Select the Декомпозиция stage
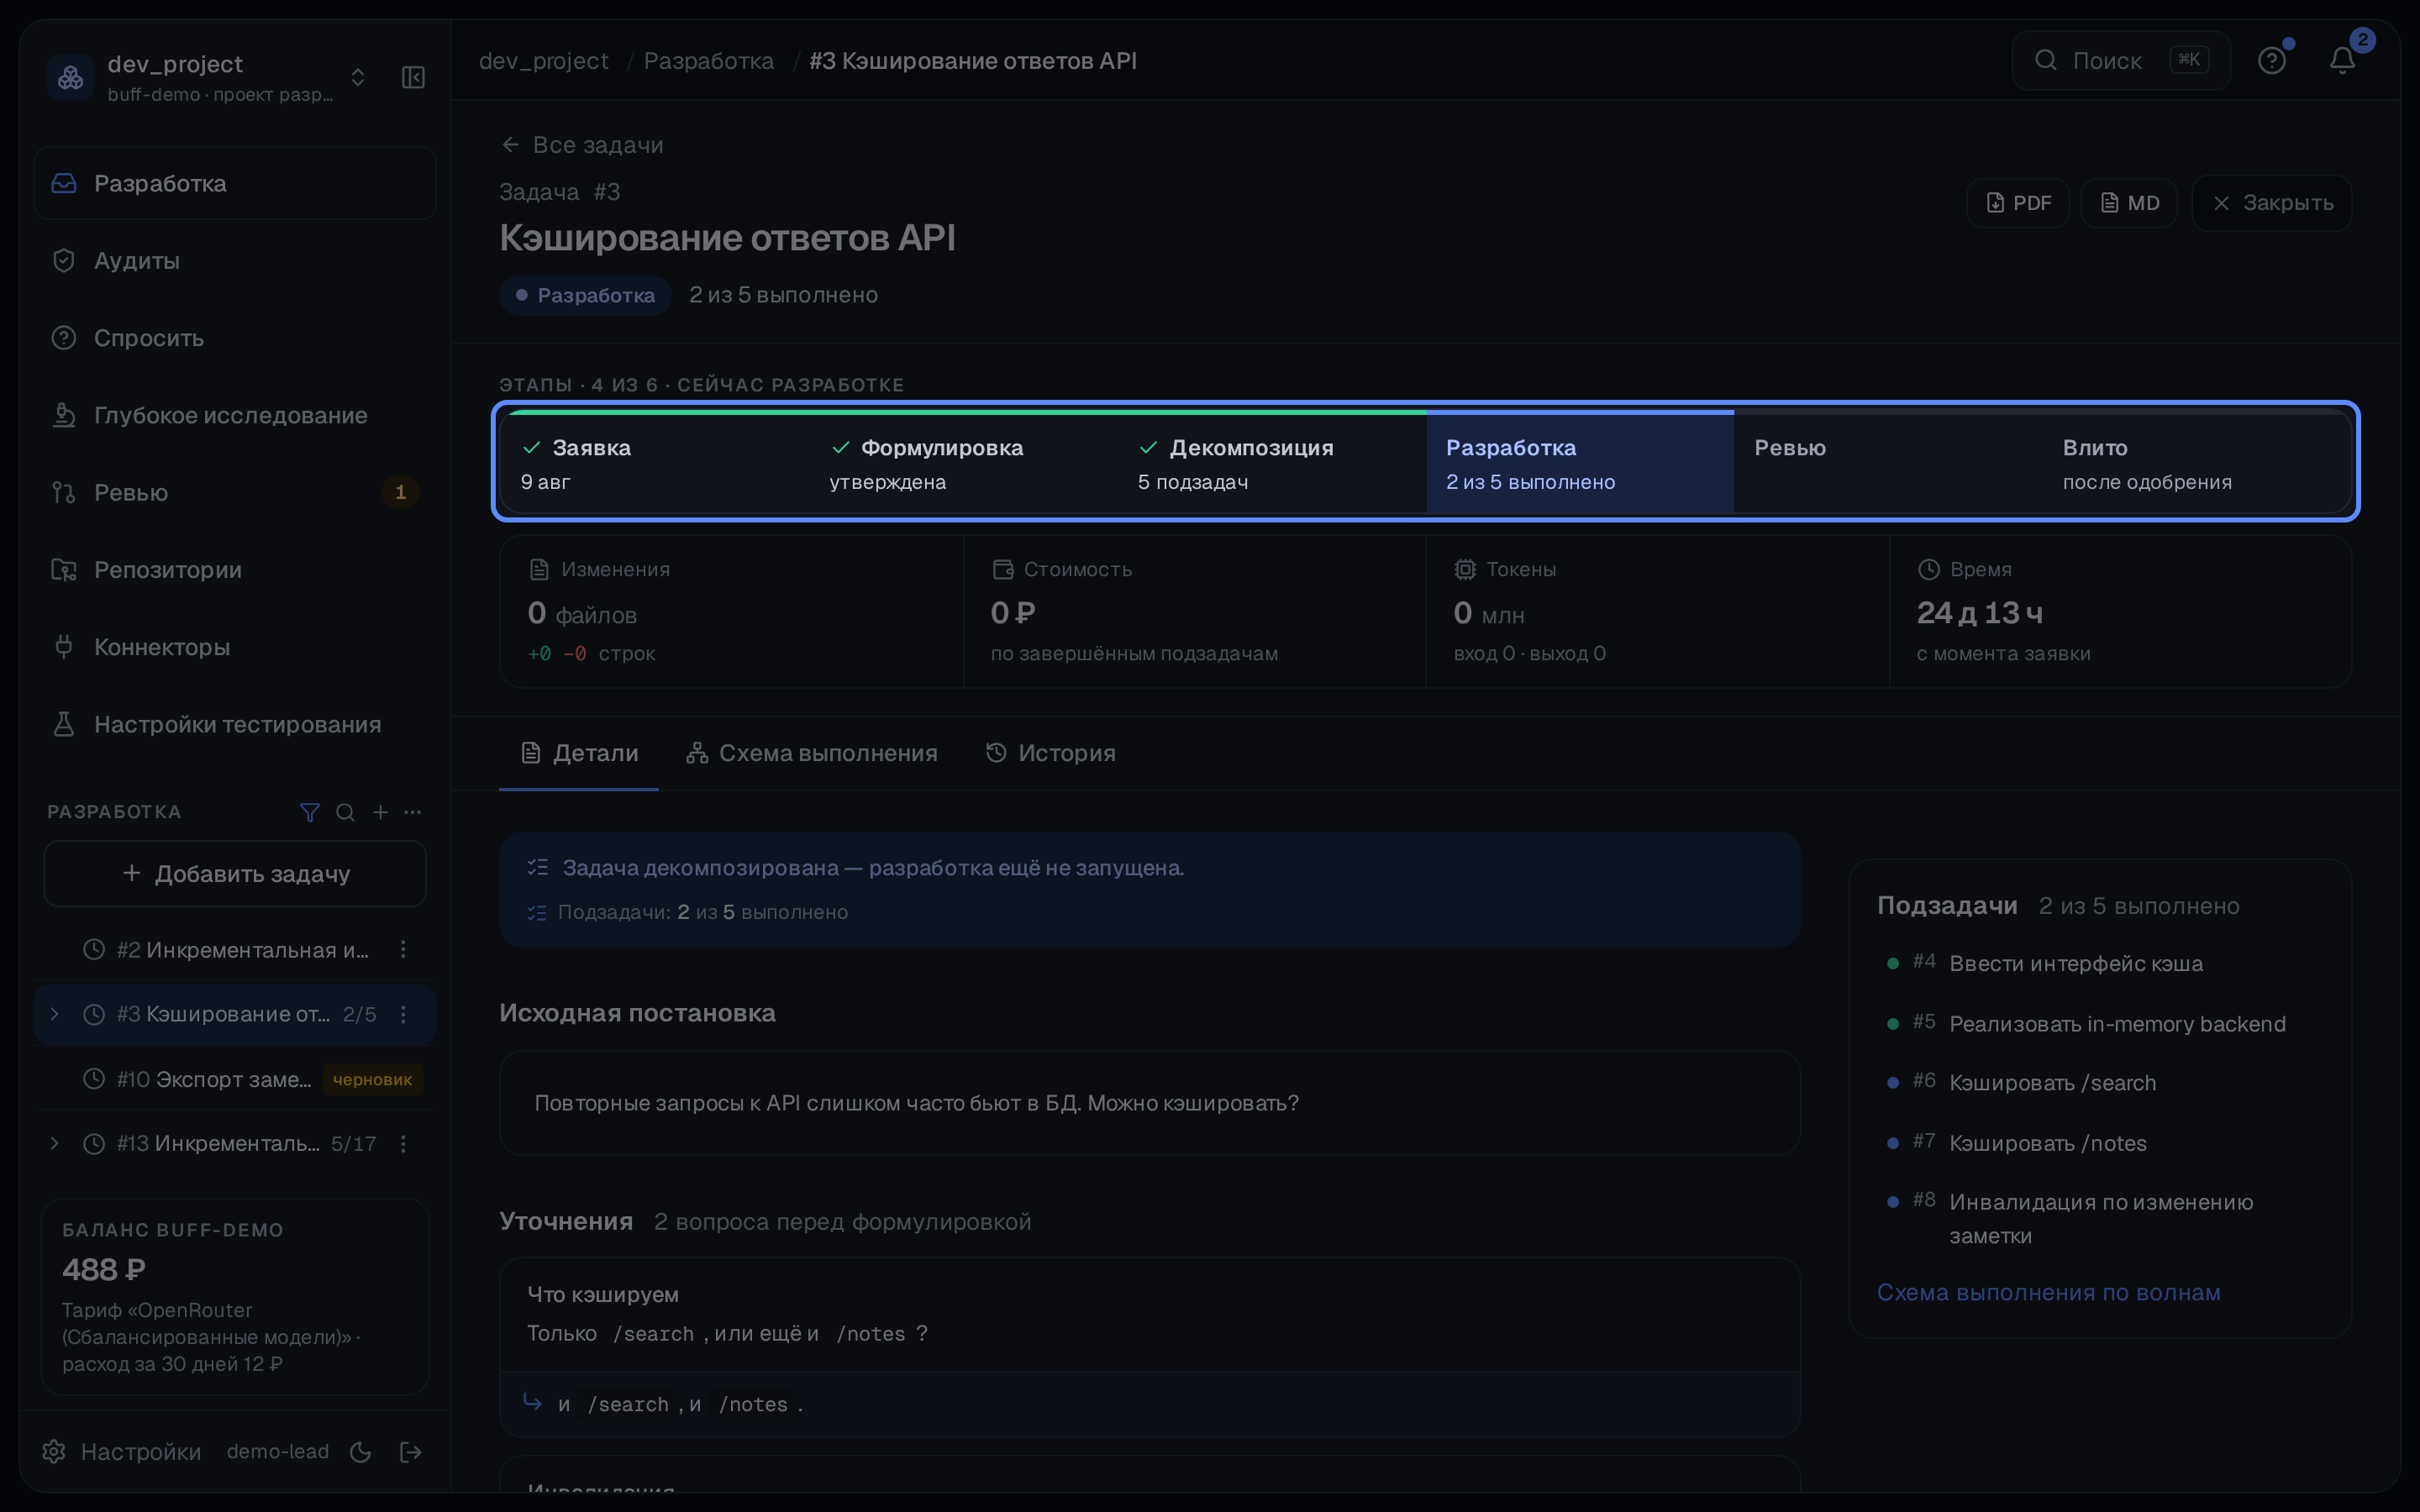The height and width of the screenshot is (1512, 2420). click(x=1272, y=463)
